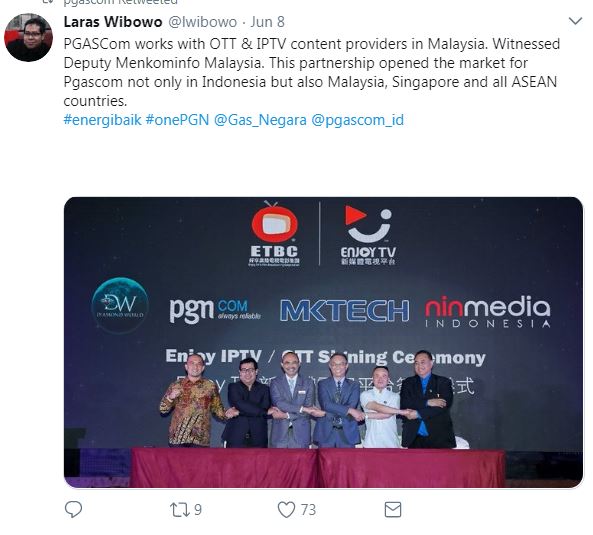
Task: Click the like count 73
Action: coord(308,510)
